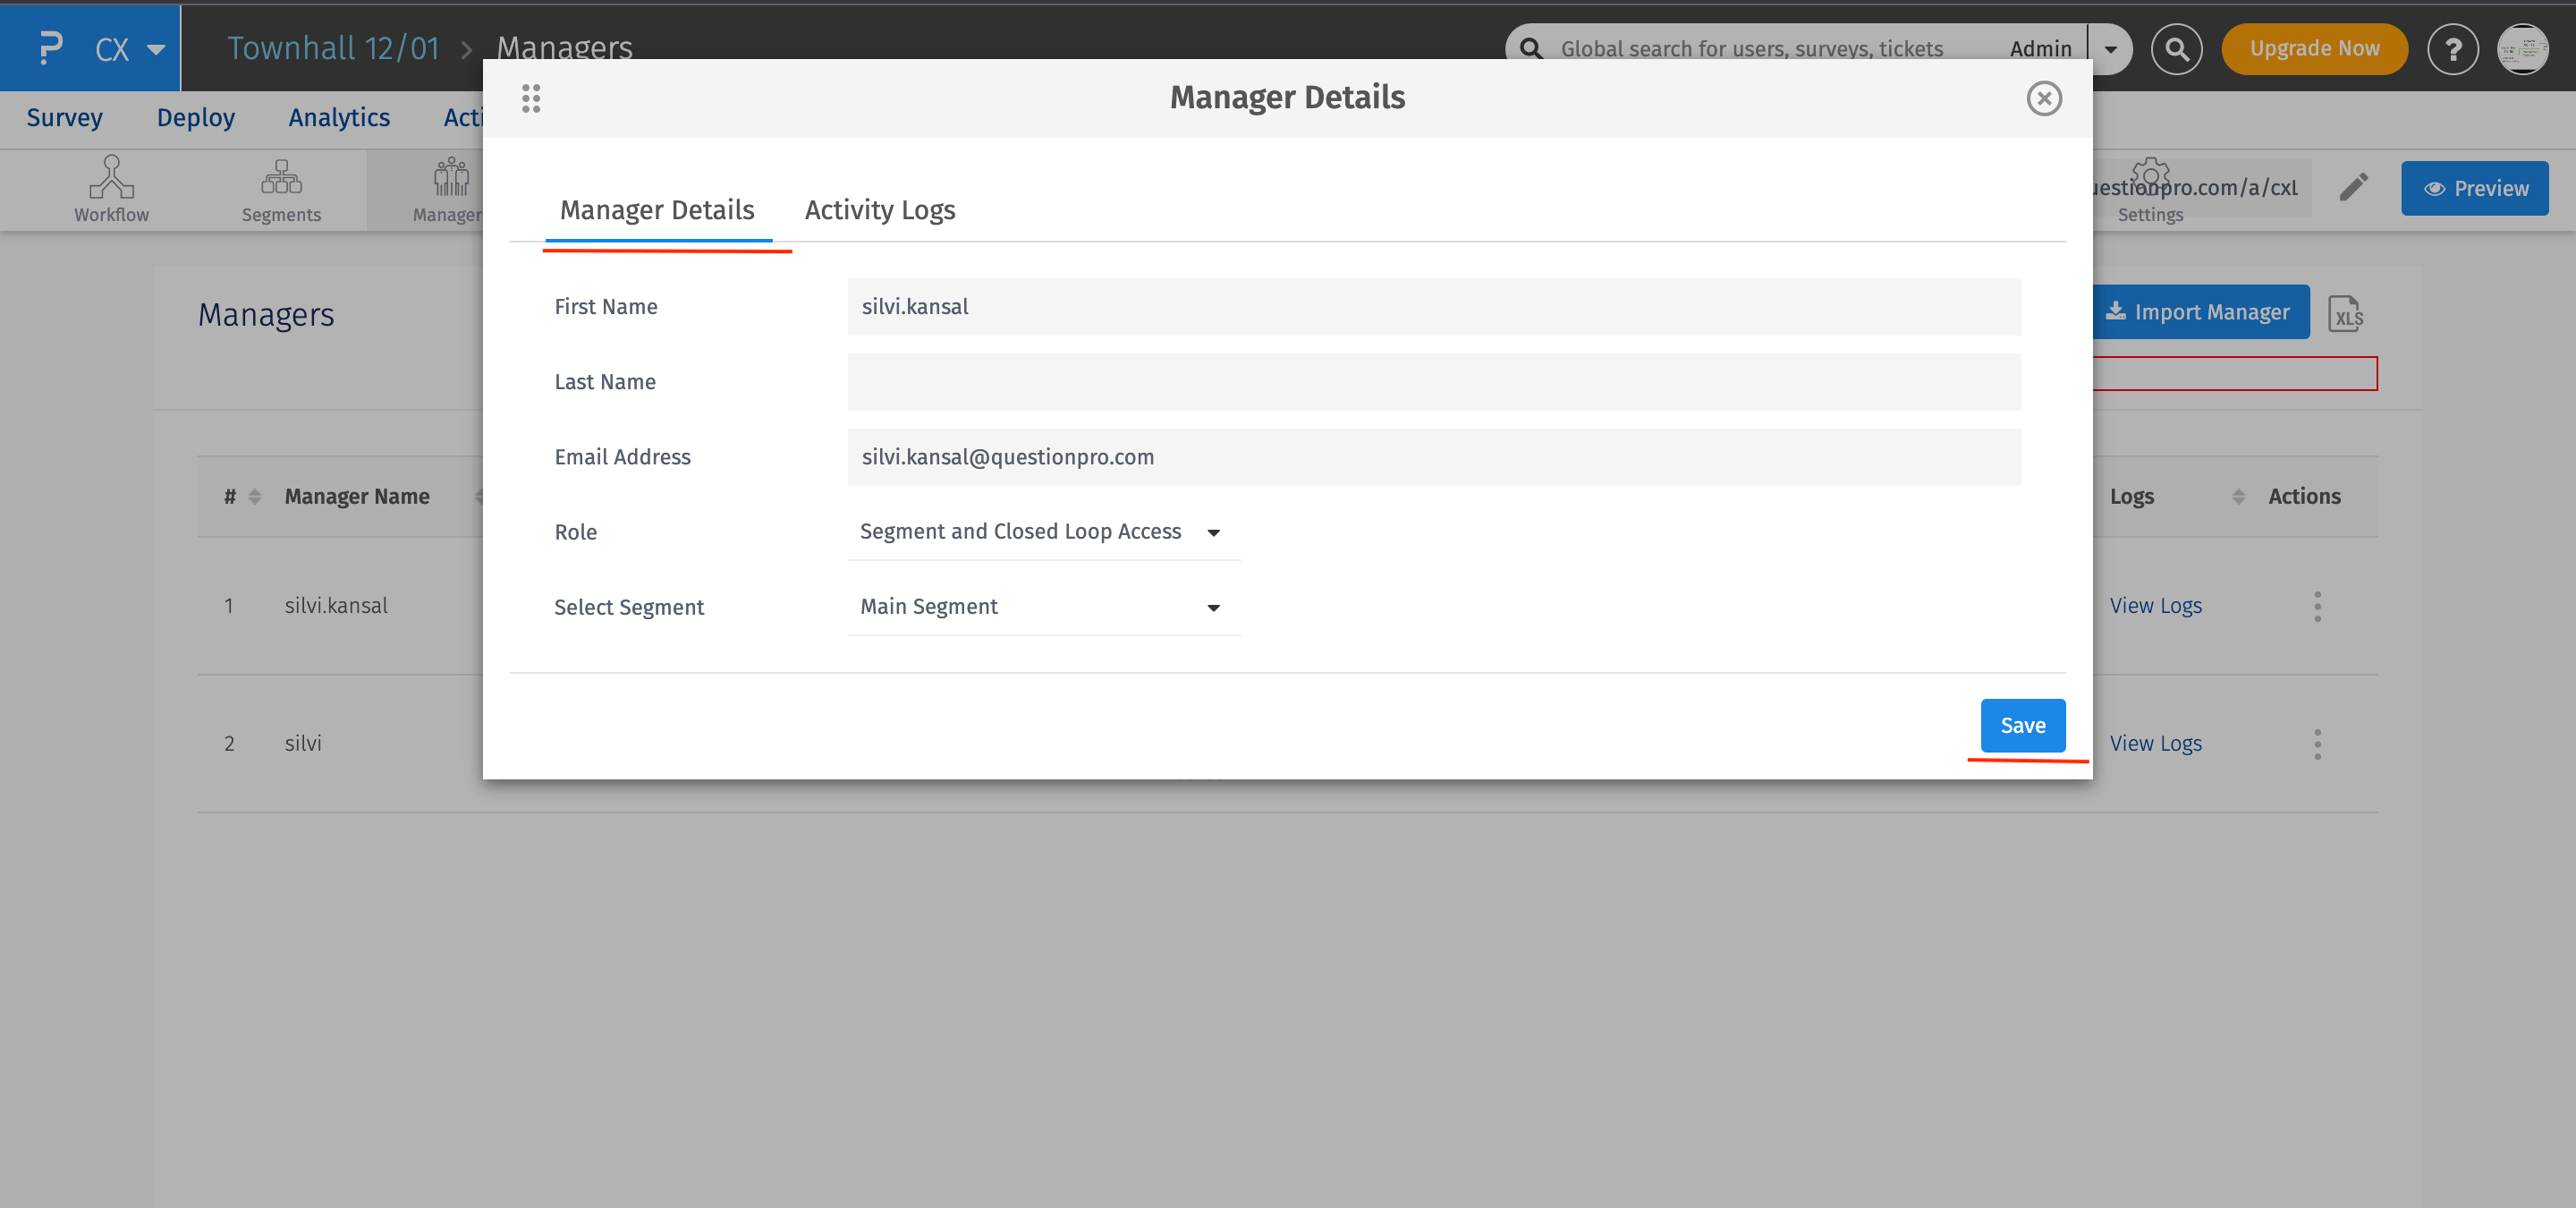Click the pencil edit URL icon
Image resolution: width=2576 pixels, height=1208 pixels.
click(2353, 187)
